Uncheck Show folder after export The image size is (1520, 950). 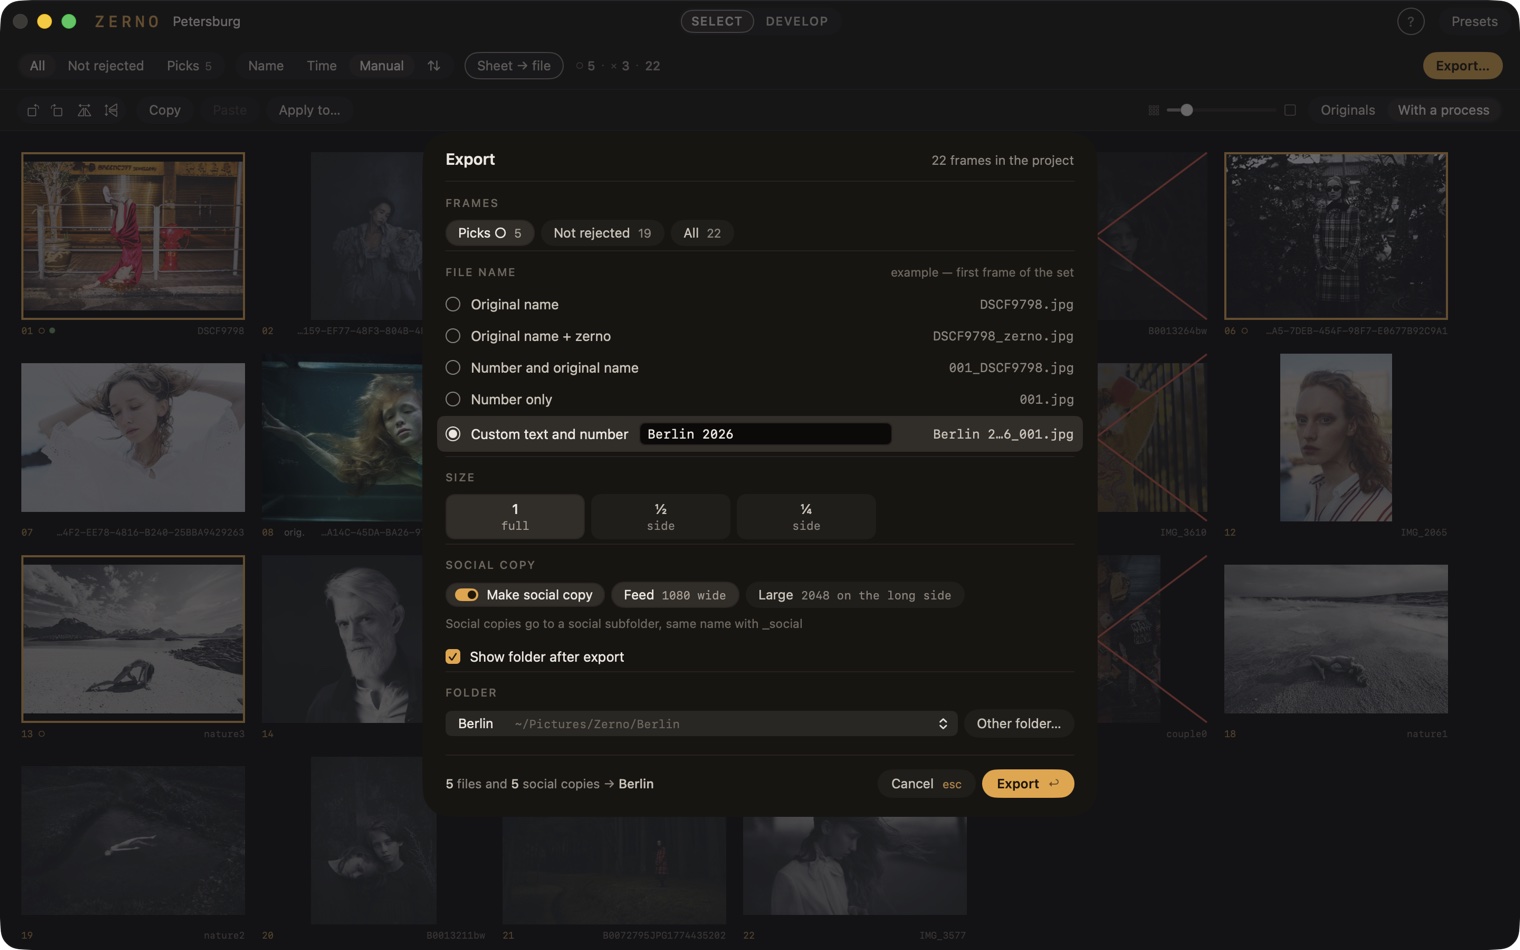pyautogui.click(x=453, y=657)
